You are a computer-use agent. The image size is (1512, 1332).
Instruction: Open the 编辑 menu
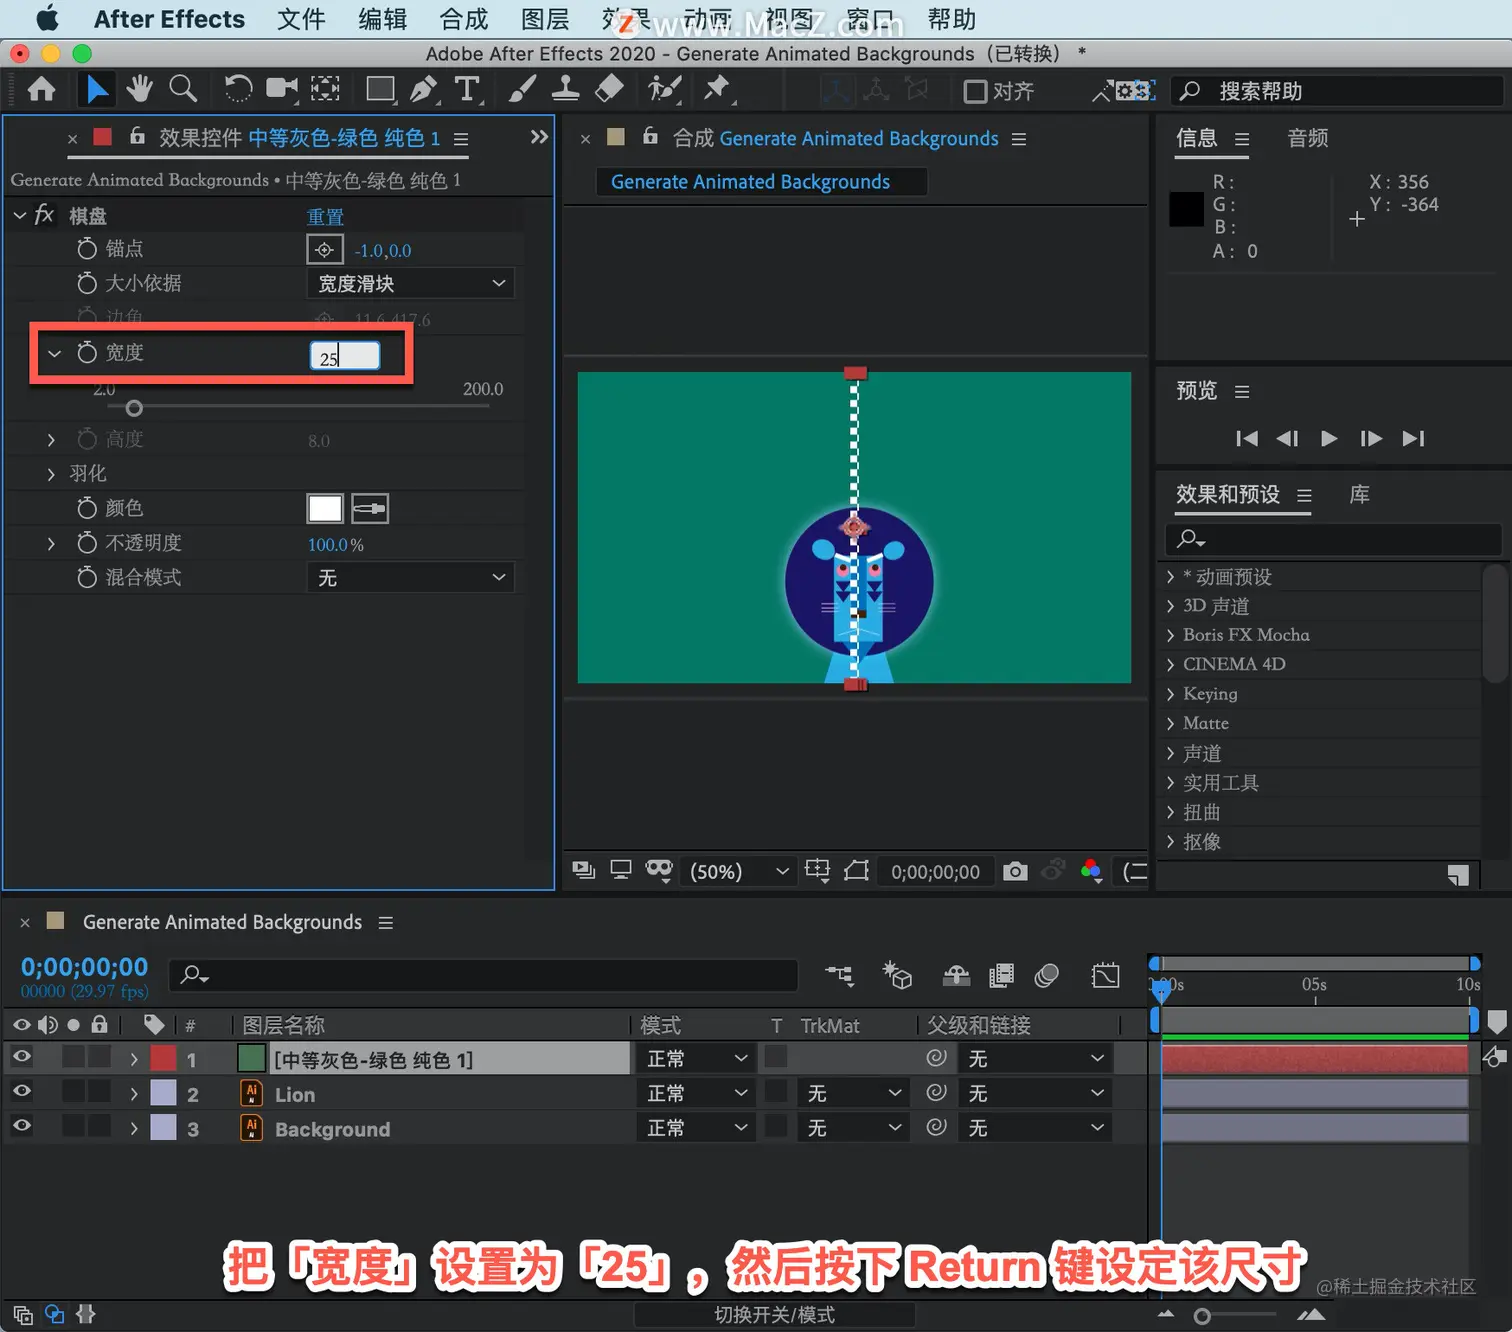383,19
